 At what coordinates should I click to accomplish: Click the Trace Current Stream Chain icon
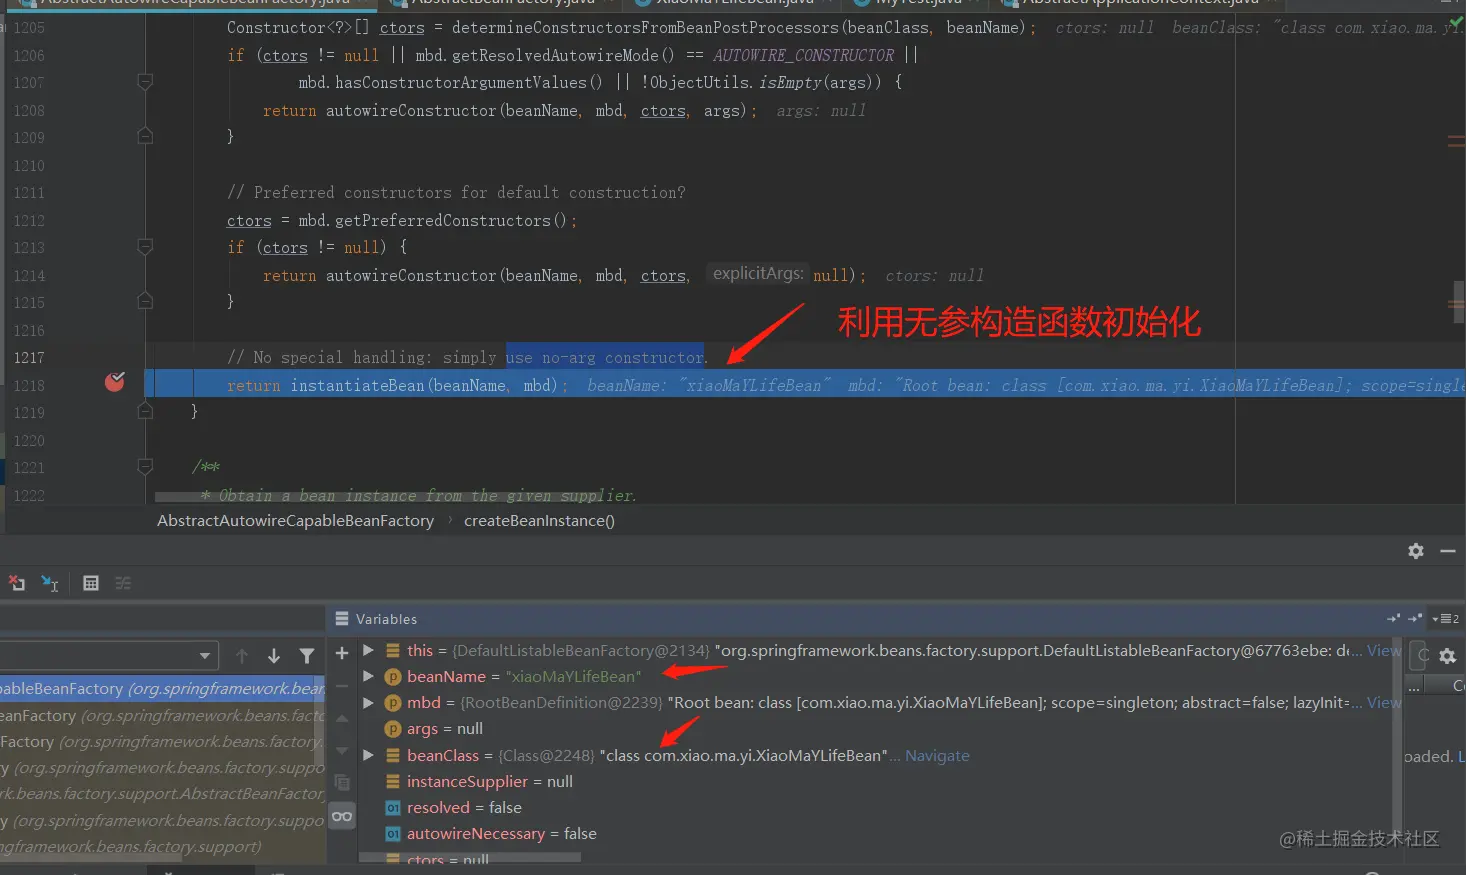click(123, 583)
